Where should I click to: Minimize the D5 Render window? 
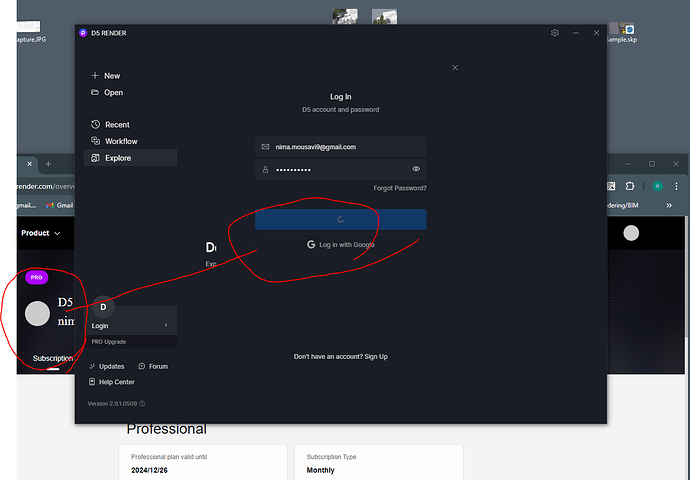576,33
